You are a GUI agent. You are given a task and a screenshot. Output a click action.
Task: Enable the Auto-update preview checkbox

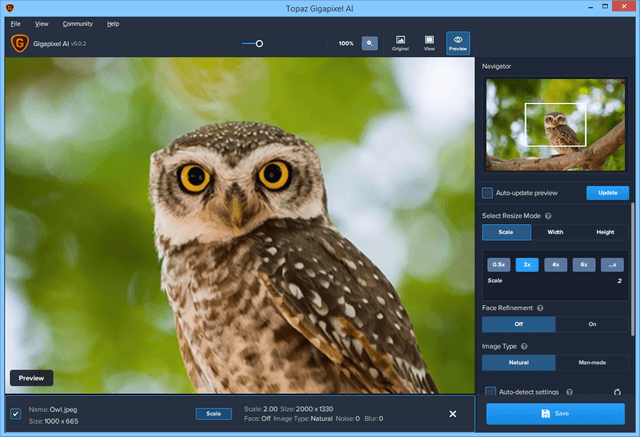click(x=488, y=193)
